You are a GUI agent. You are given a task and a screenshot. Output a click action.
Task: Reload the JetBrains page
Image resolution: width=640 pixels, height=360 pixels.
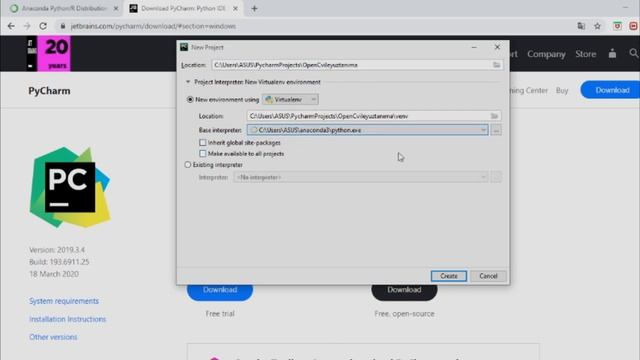coord(43,26)
